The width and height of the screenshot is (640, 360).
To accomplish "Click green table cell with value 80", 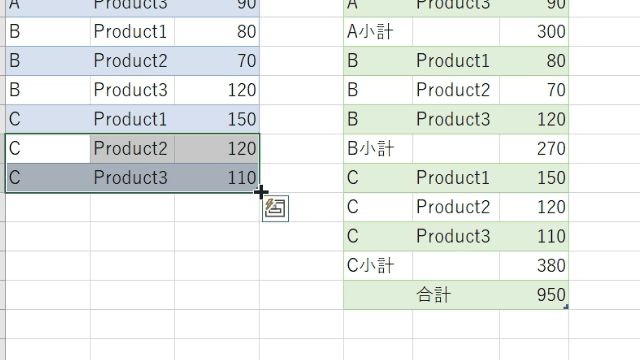I will click(x=534, y=61).
